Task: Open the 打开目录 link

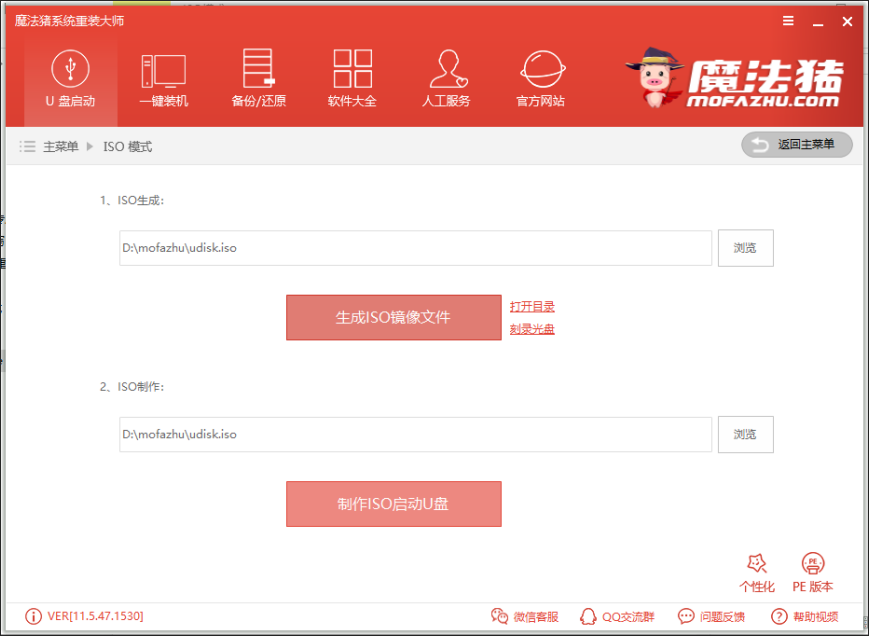Action: pos(532,306)
